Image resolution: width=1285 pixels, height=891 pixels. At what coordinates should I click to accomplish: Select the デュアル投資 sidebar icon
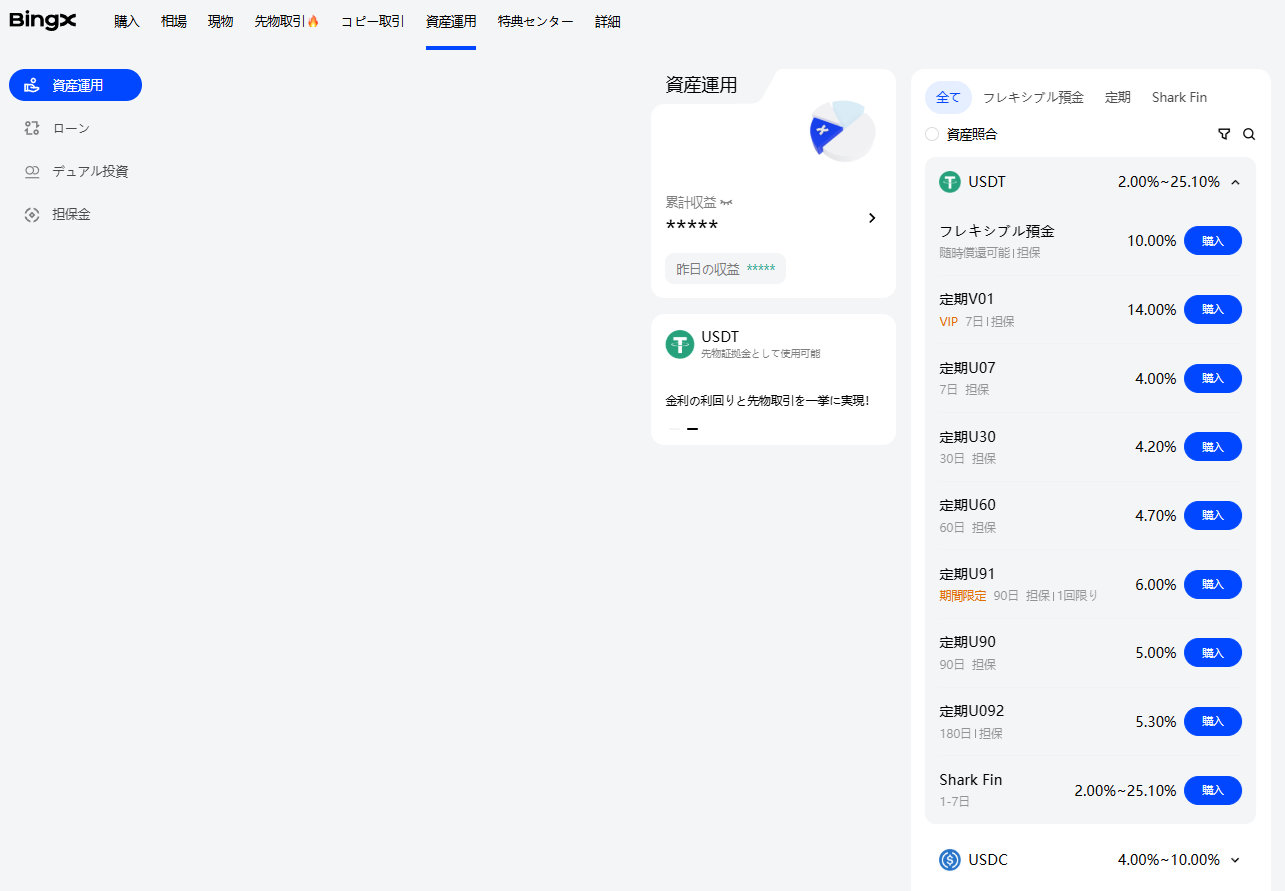(x=32, y=171)
